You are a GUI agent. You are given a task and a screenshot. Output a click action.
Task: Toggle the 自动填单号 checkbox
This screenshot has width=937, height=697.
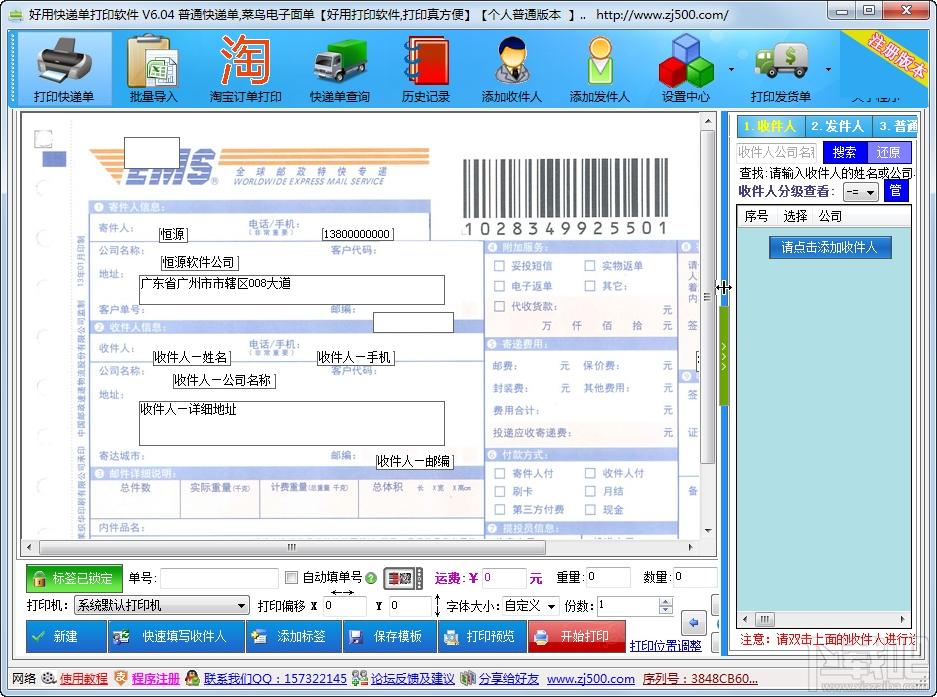292,578
